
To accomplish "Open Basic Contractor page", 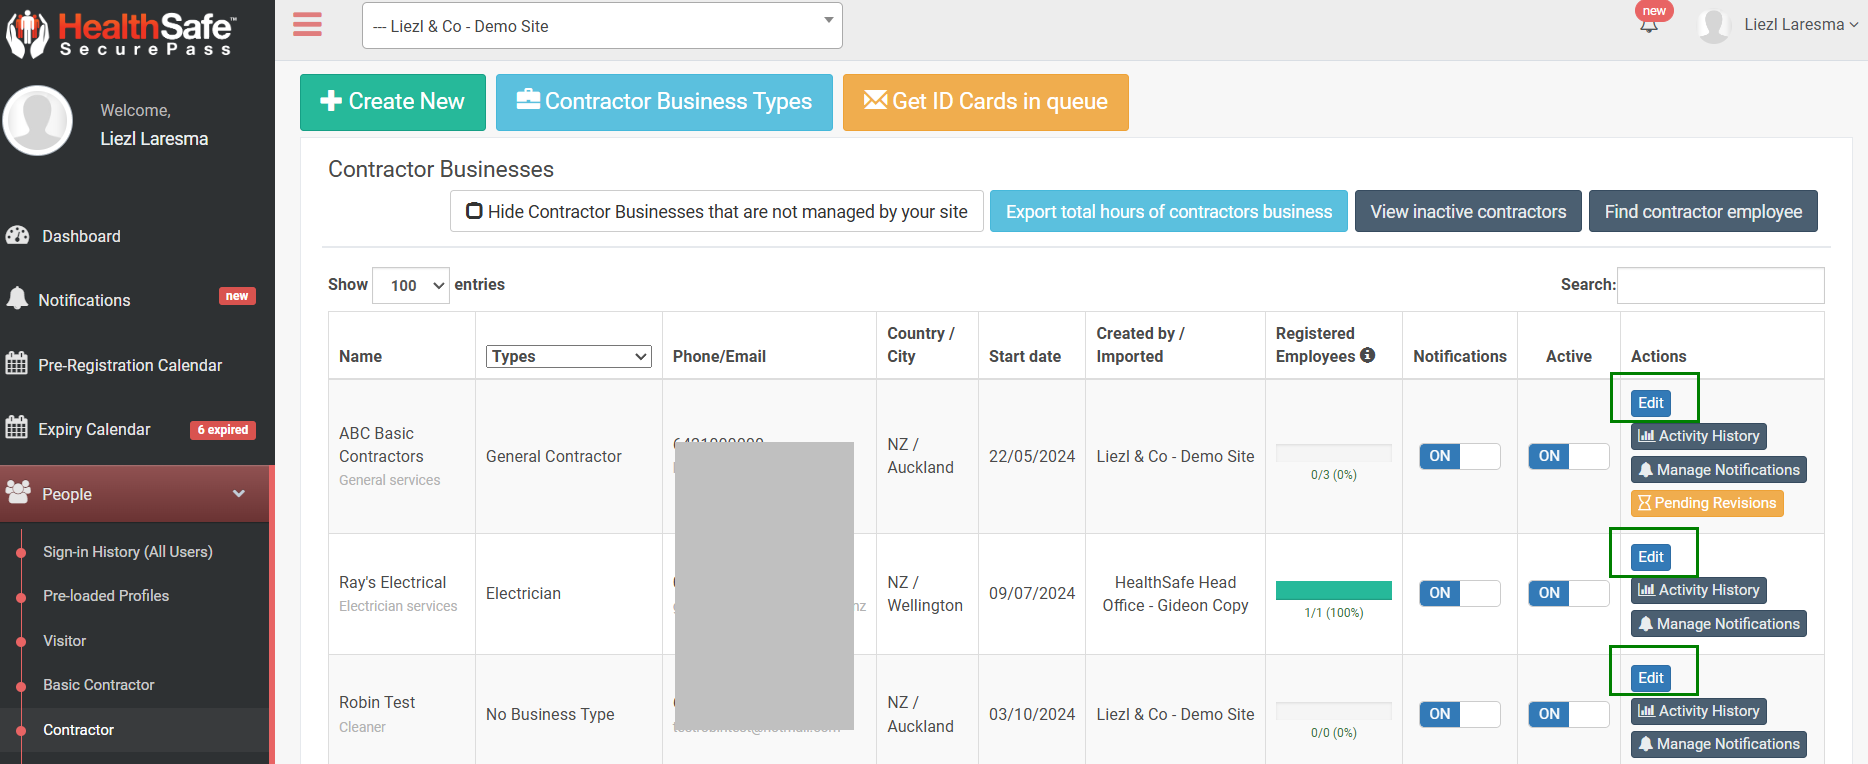I will [x=99, y=685].
